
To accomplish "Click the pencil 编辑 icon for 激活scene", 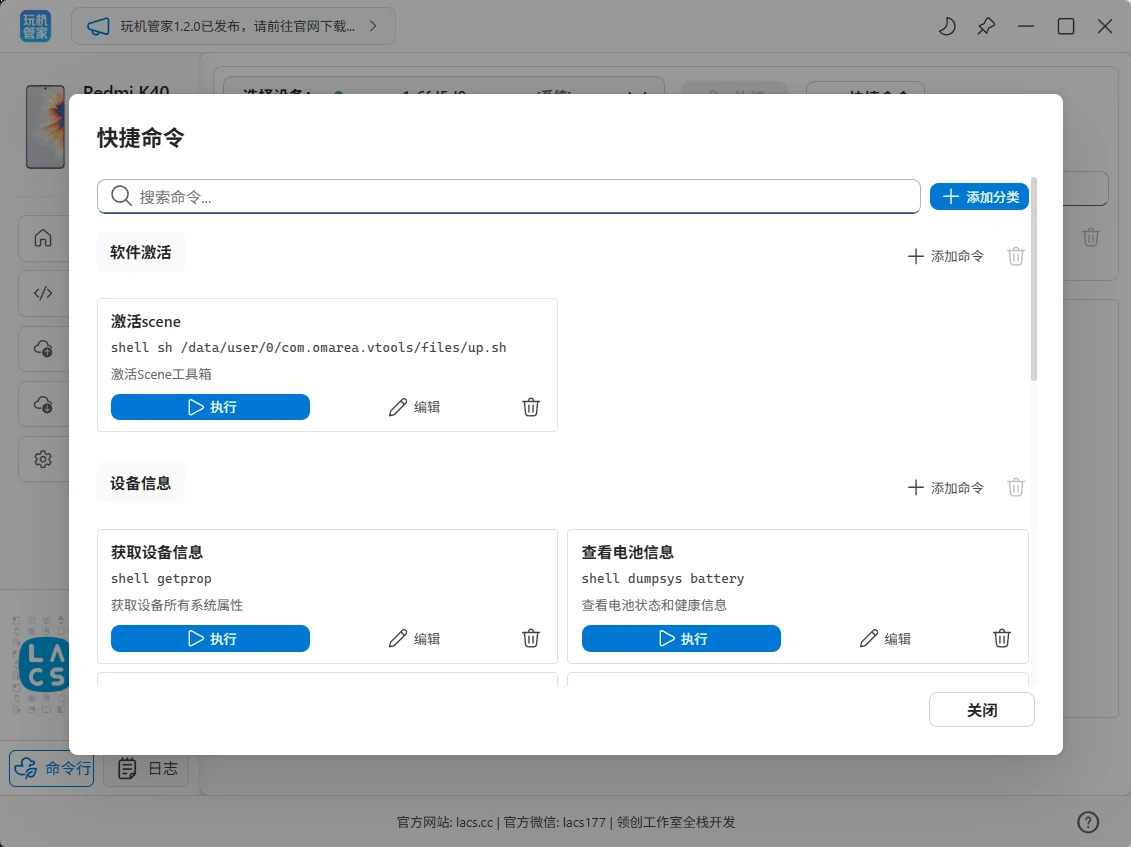I will click(398, 407).
